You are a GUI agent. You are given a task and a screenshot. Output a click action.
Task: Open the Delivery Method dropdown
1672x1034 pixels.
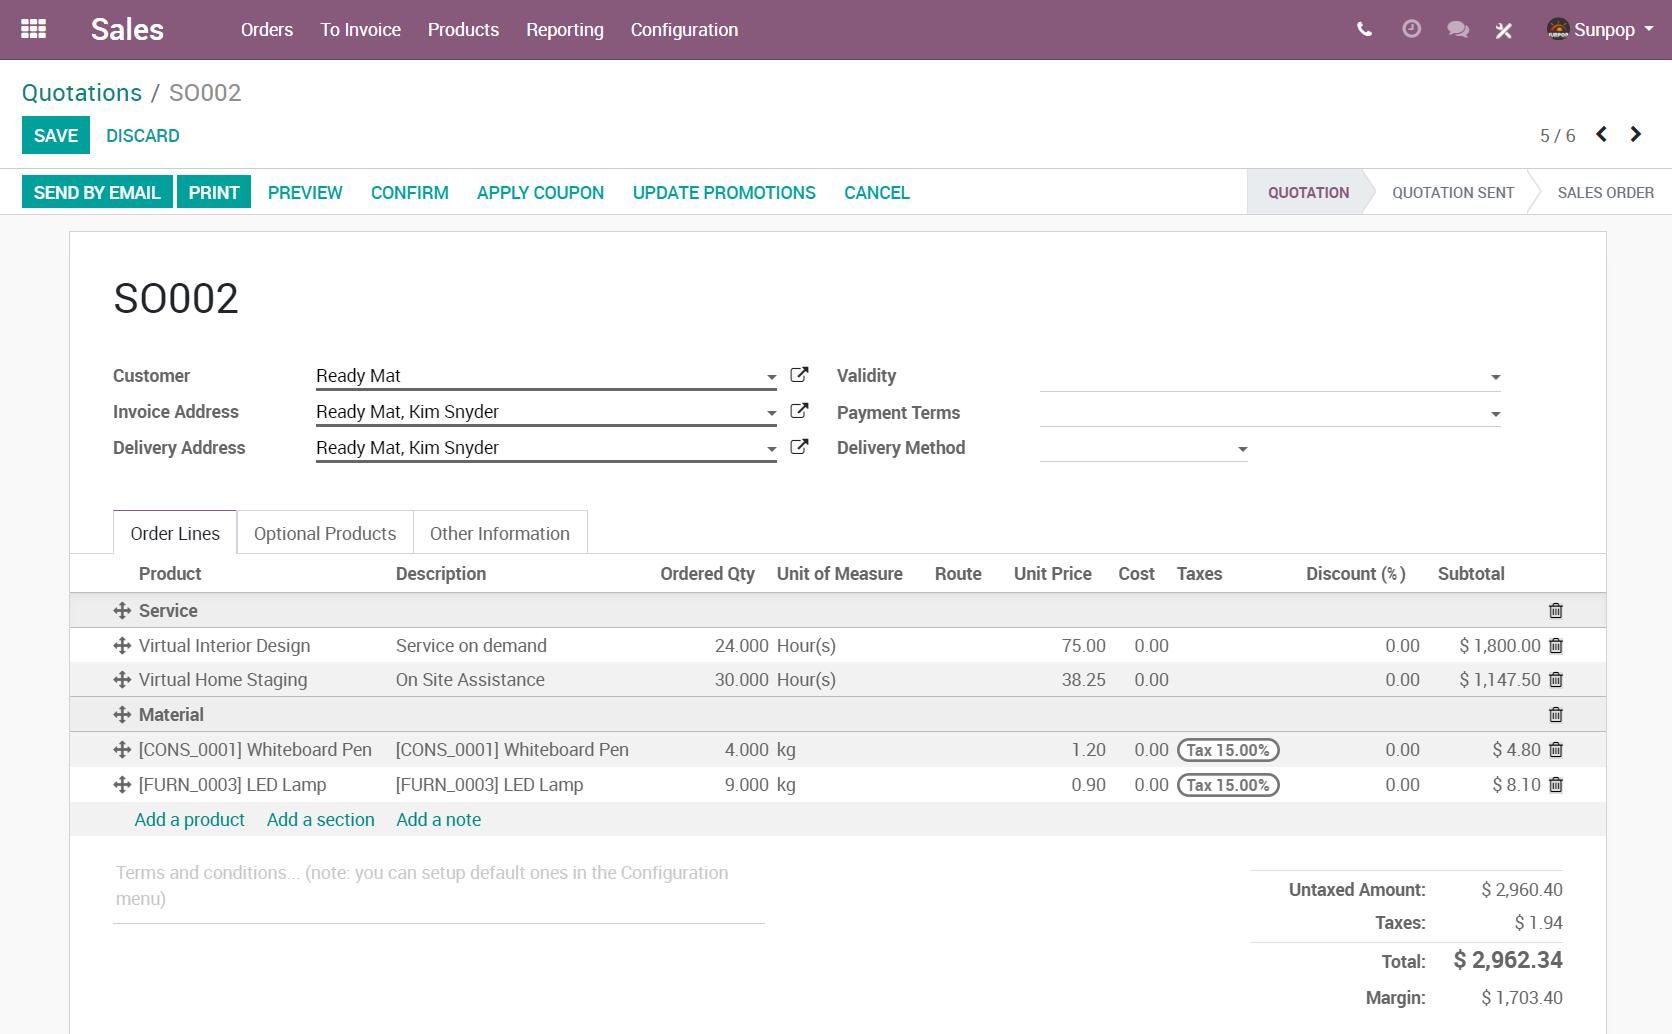[x=1242, y=450]
